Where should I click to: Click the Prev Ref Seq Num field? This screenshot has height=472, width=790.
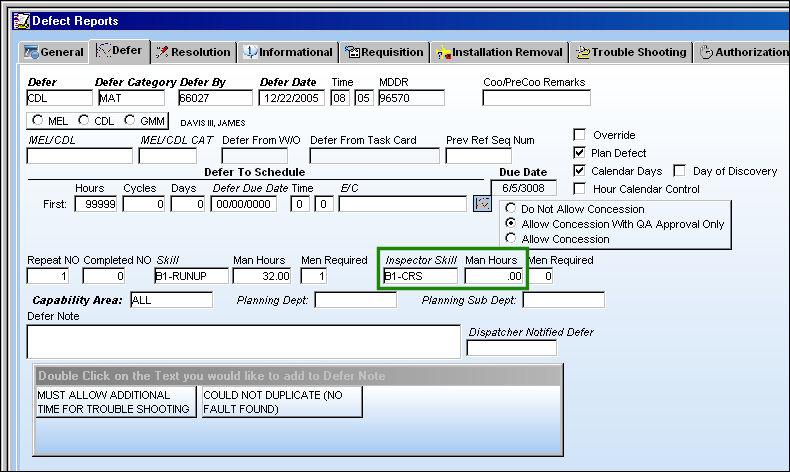coord(479,156)
